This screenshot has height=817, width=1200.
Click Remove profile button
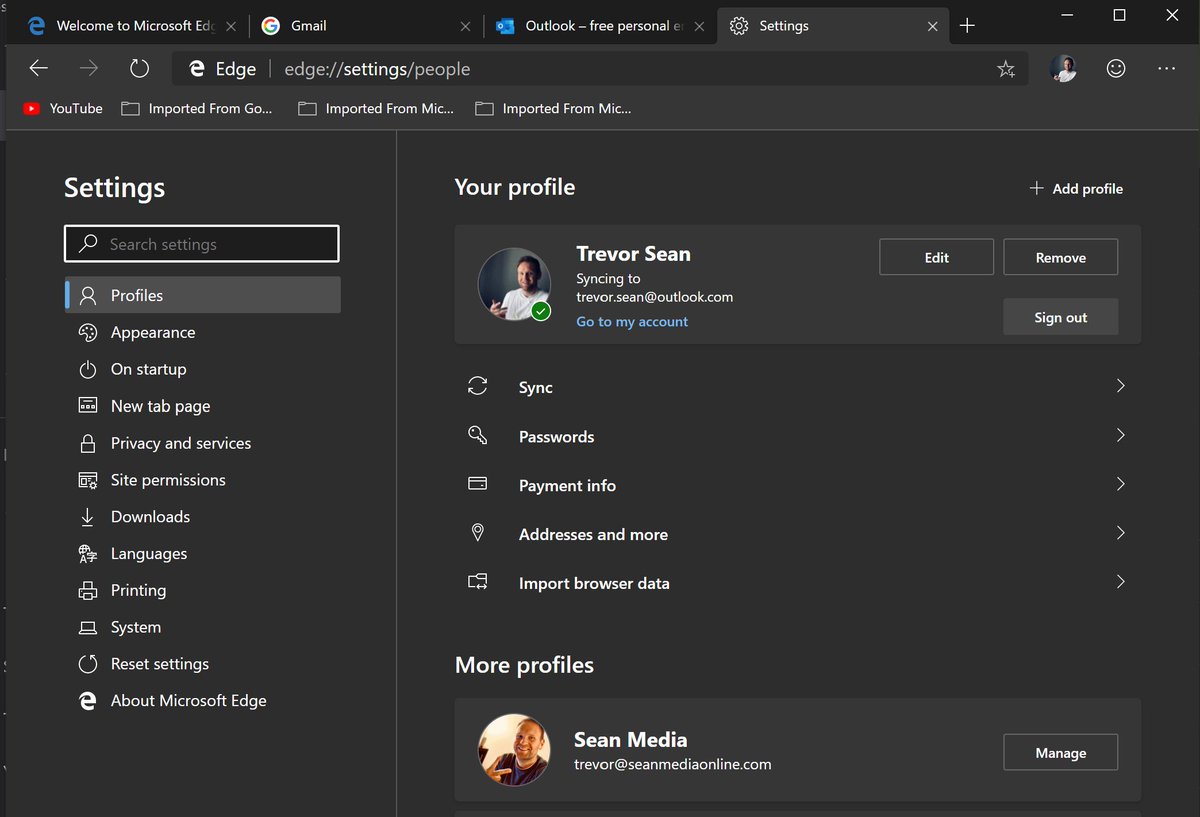pos(1061,257)
